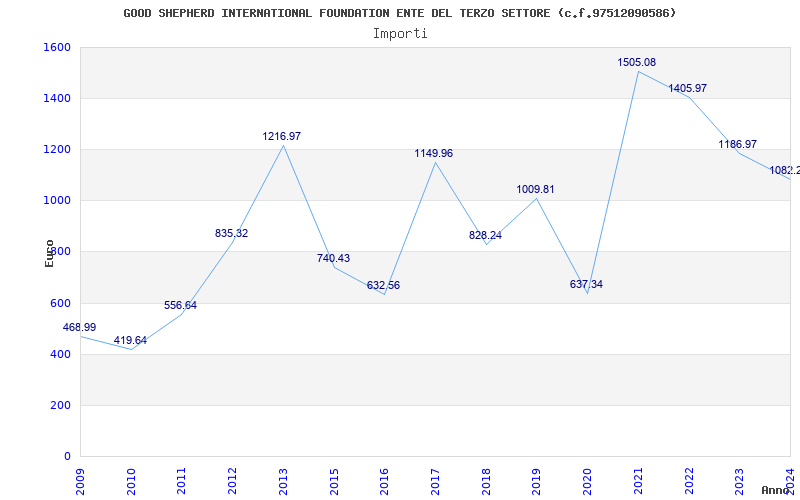
Task: Click the 2012 year axis label
Action: click(x=232, y=482)
